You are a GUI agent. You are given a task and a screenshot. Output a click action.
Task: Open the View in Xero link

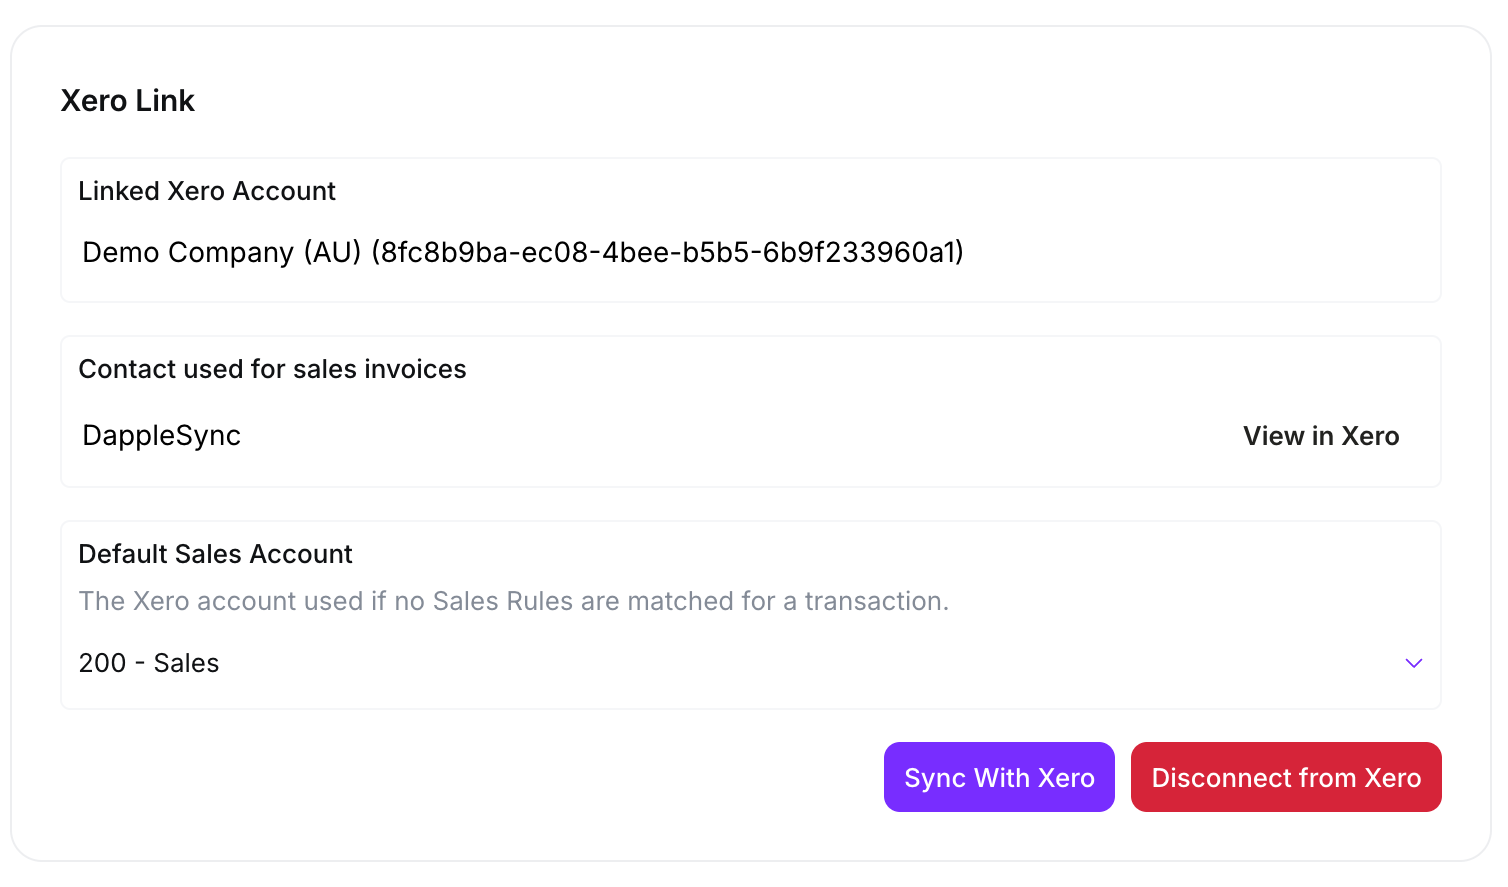pyautogui.click(x=1320, y=436)
